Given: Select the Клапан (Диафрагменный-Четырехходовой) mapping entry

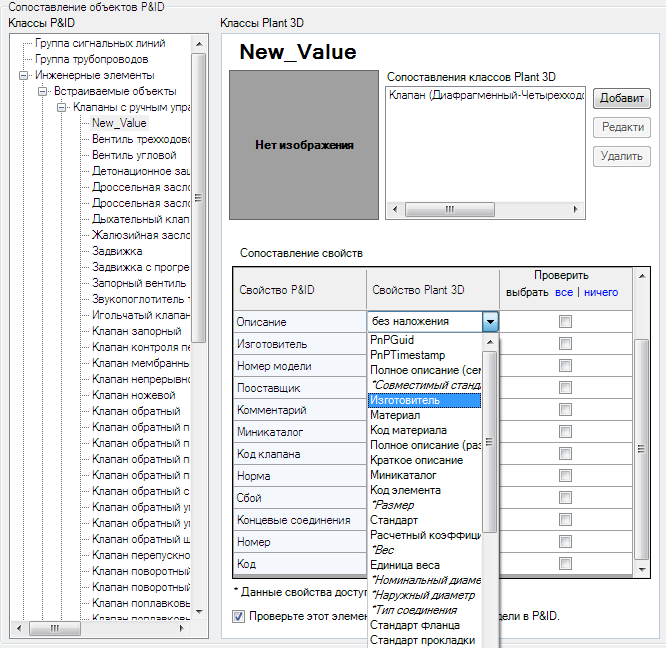Looking at the screenshot, I should coord(486,95).
